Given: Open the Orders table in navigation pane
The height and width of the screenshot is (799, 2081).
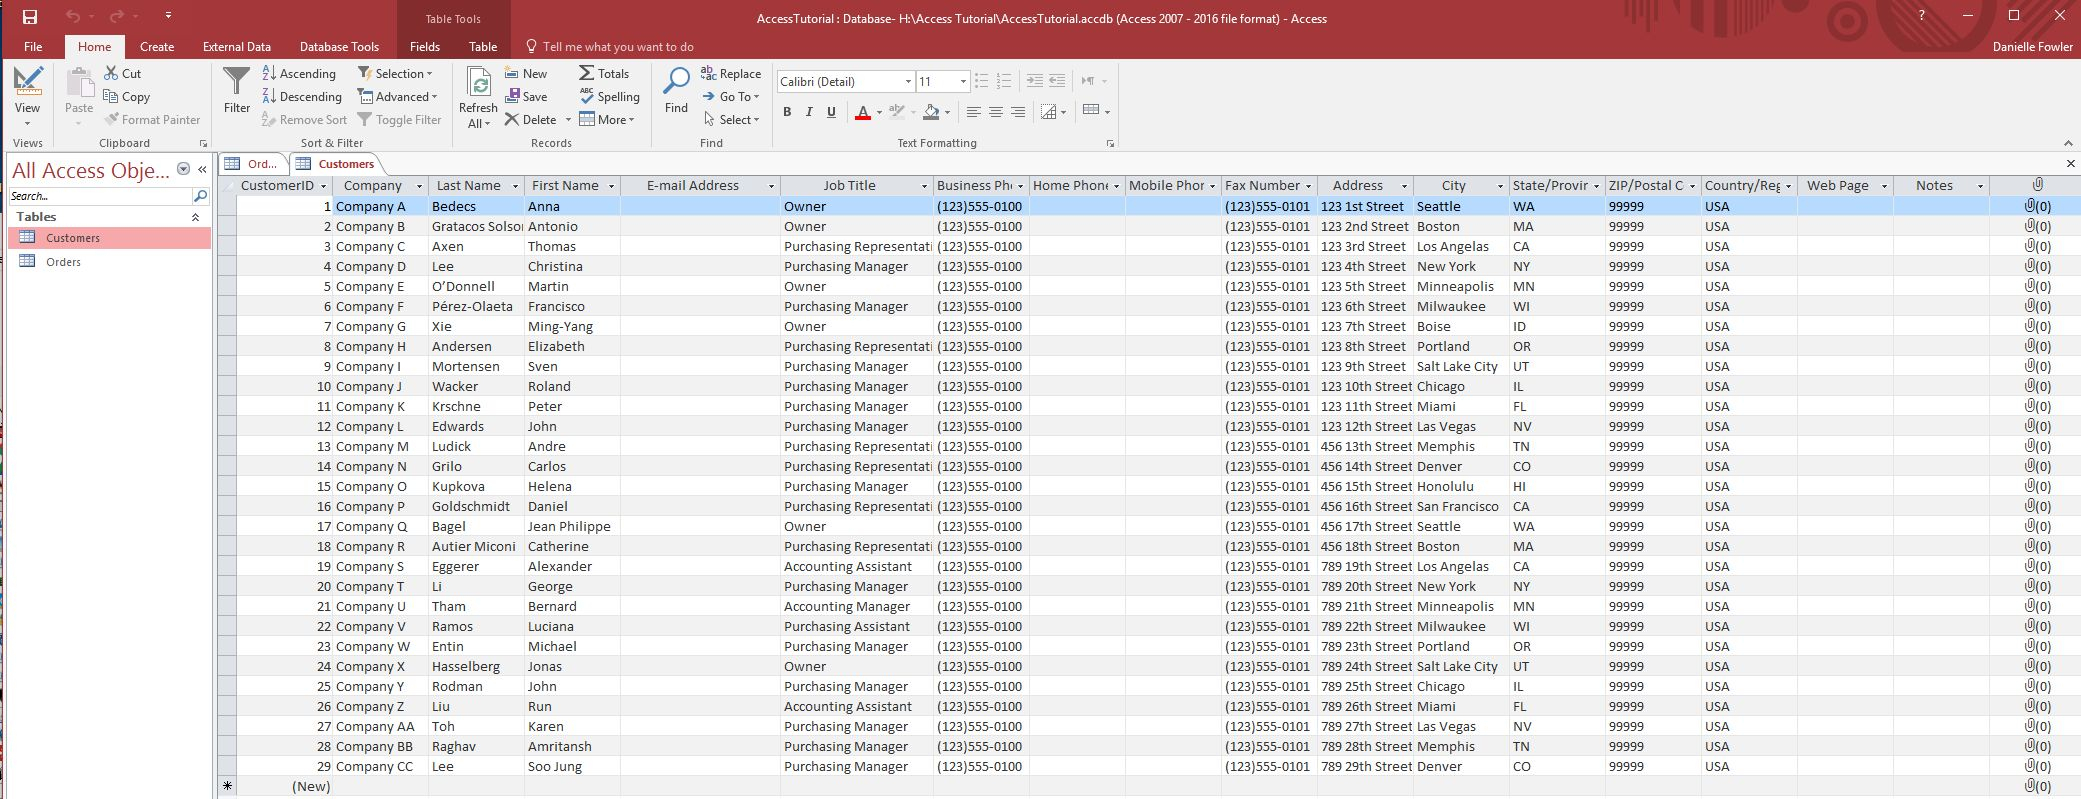Looking at the screenshot, I should click(x=63, y=262).
